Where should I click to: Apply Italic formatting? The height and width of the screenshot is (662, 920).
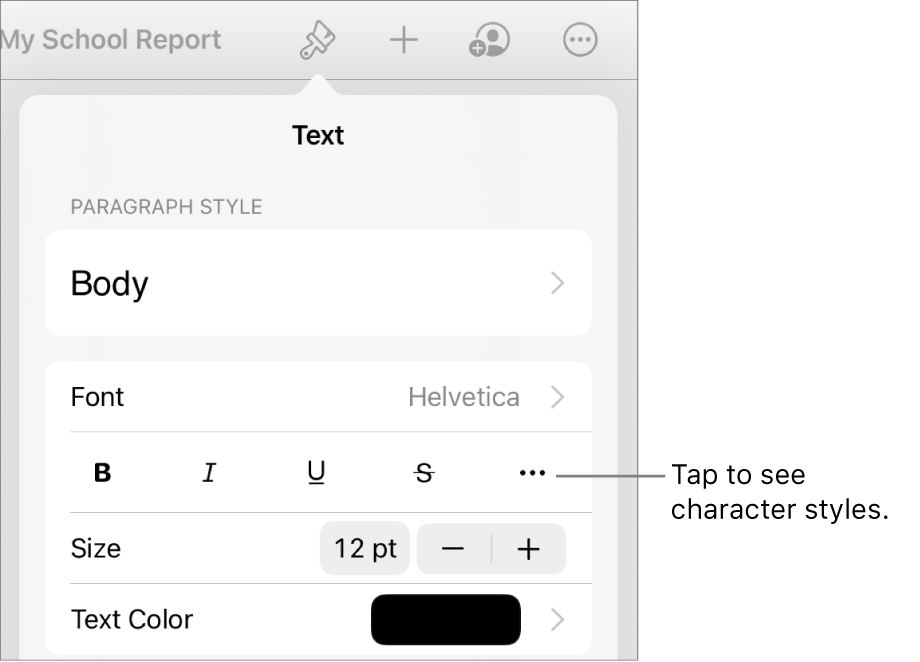(208, 473)
